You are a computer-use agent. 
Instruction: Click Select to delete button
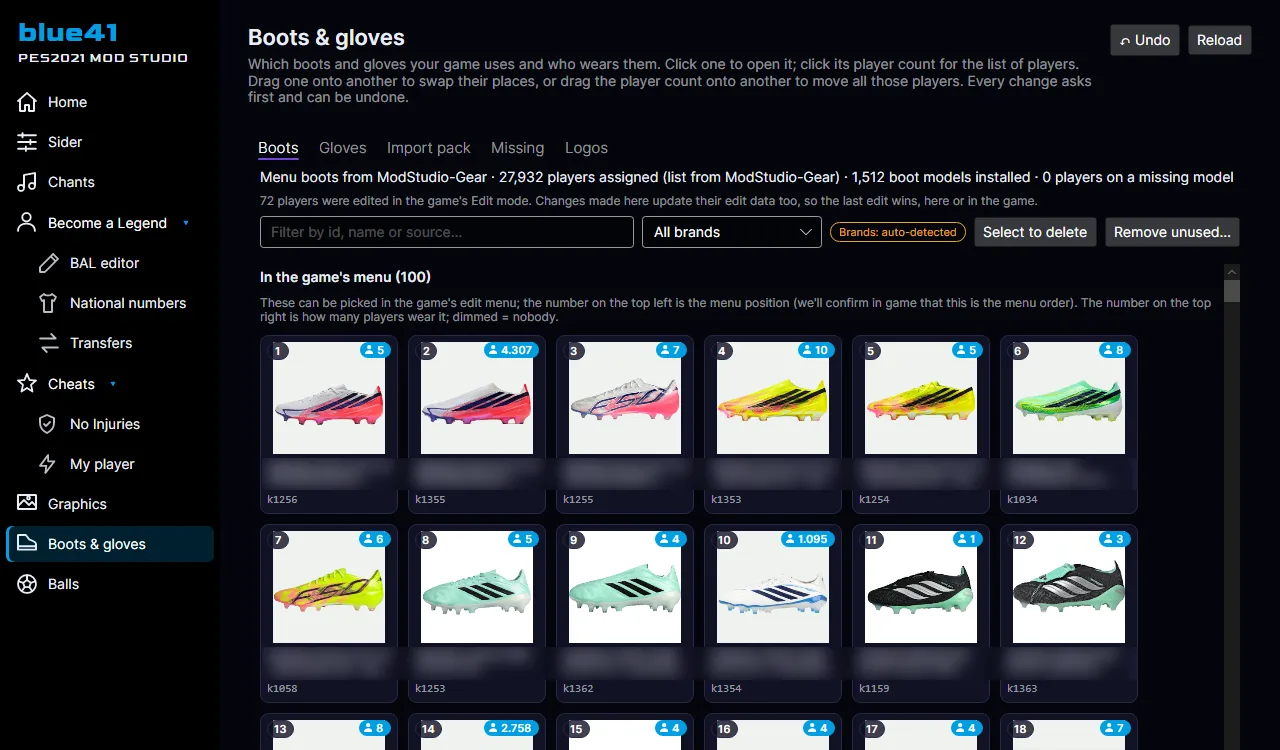click(x=1035, y=232)
